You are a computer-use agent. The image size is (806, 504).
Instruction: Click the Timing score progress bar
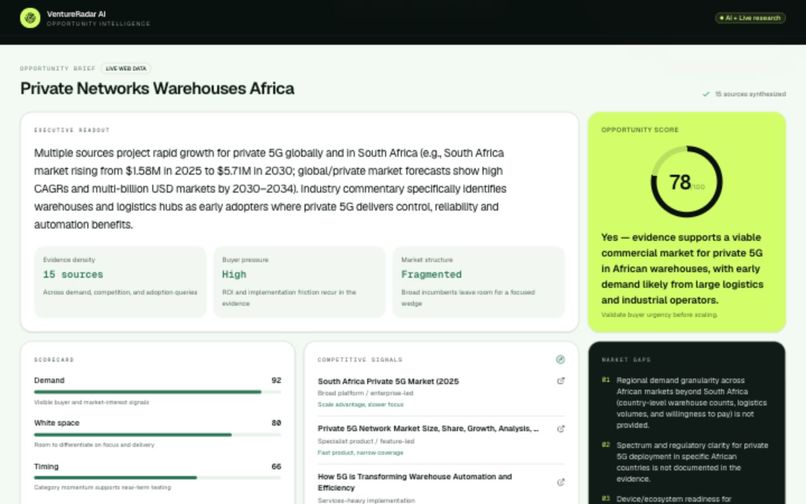point(157,477)
